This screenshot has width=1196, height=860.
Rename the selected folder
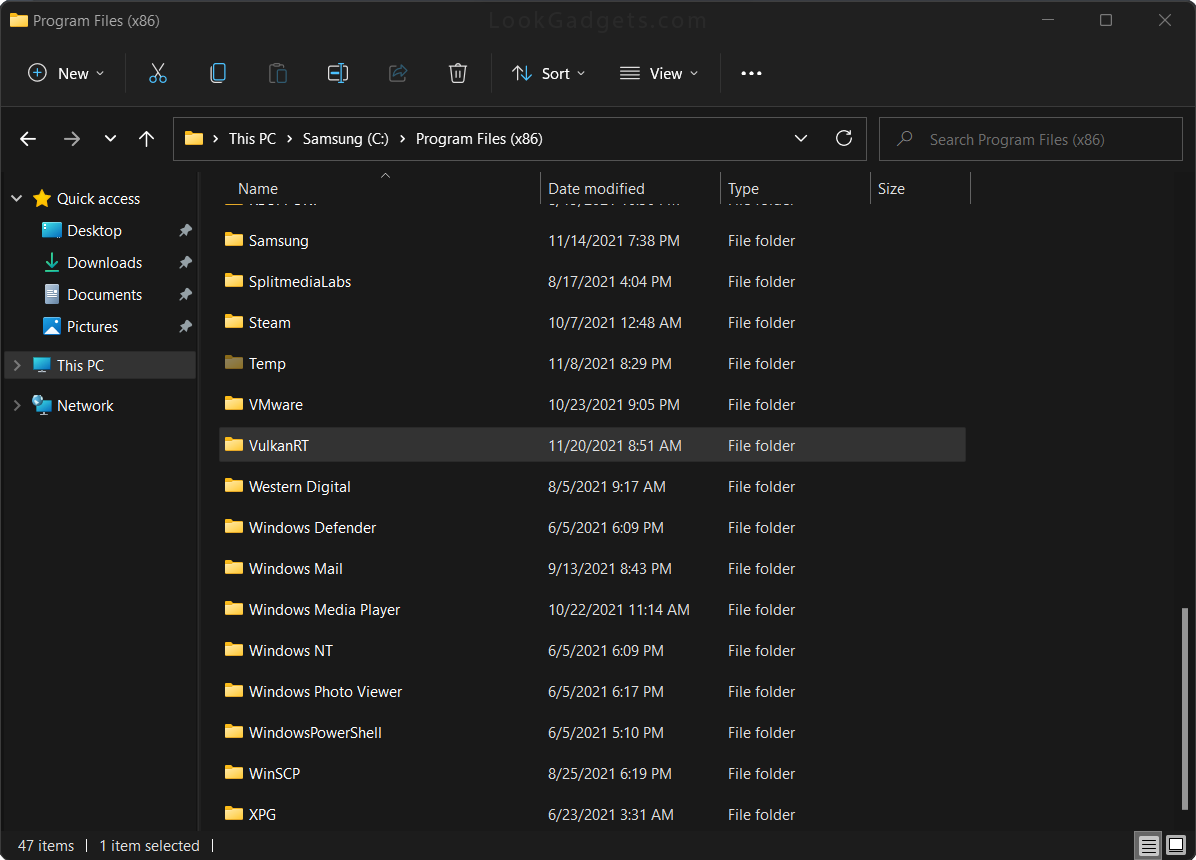point(338,72)
